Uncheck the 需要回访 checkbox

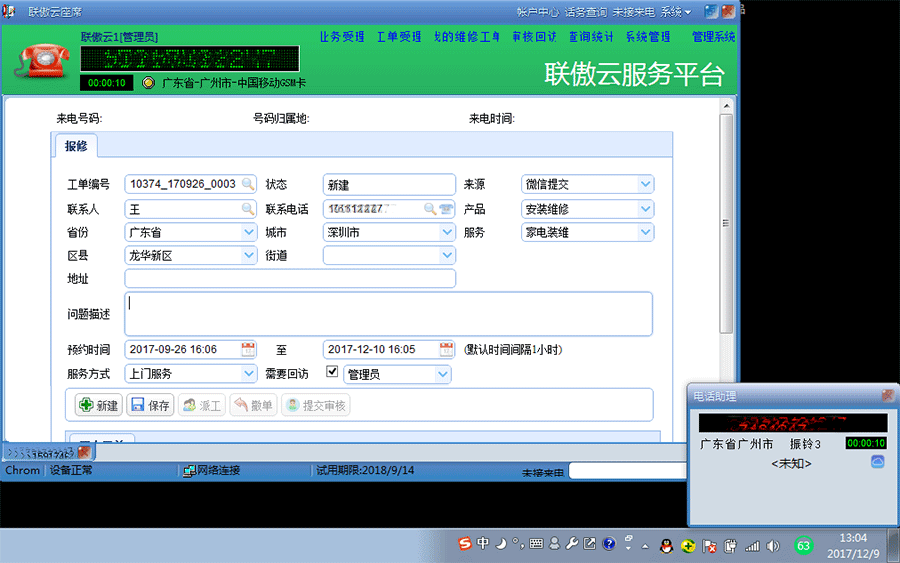coord(333,373)
